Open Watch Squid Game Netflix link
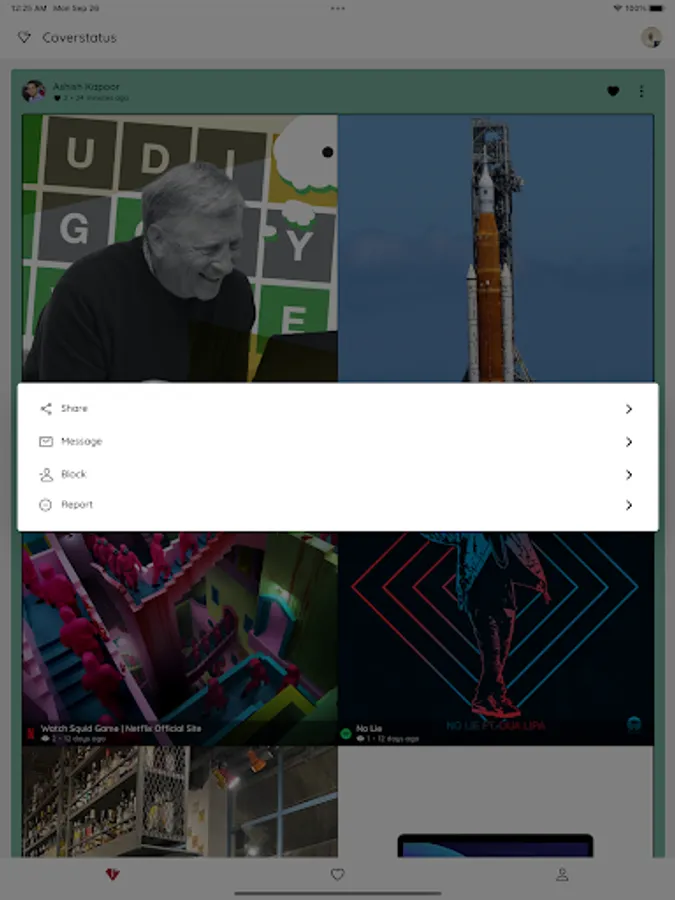The width and height of the screenshot is (675, 900). (121, 728)
